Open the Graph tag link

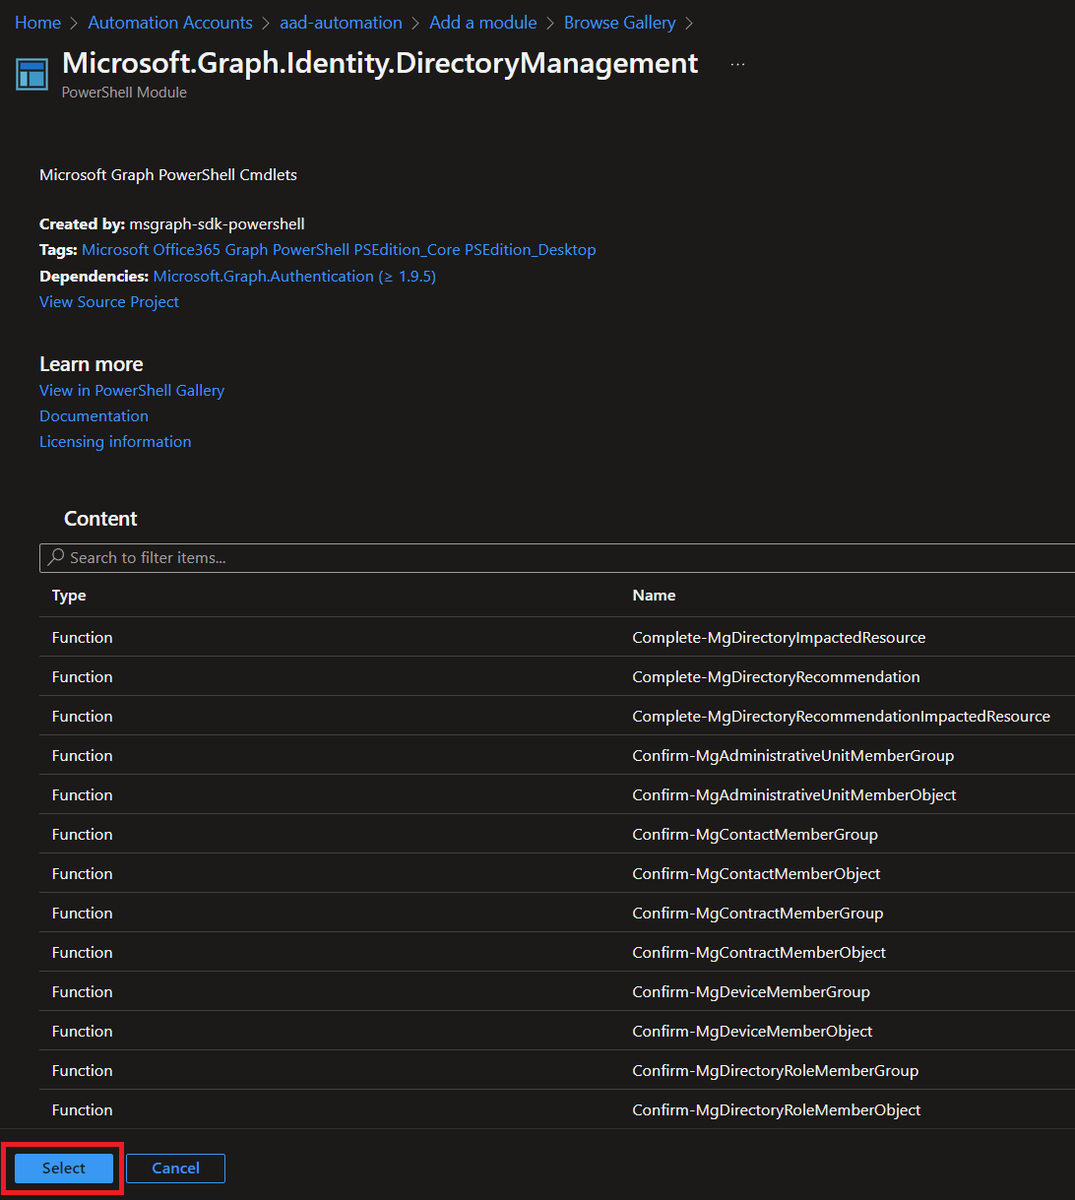pyautogui.click(x=247, y=250)
